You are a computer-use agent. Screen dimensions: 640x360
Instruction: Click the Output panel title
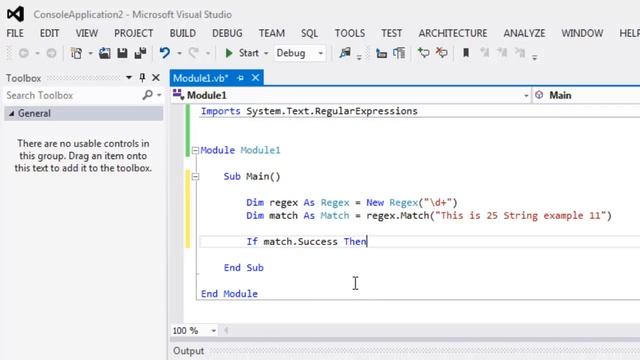(x=188, y=351)
